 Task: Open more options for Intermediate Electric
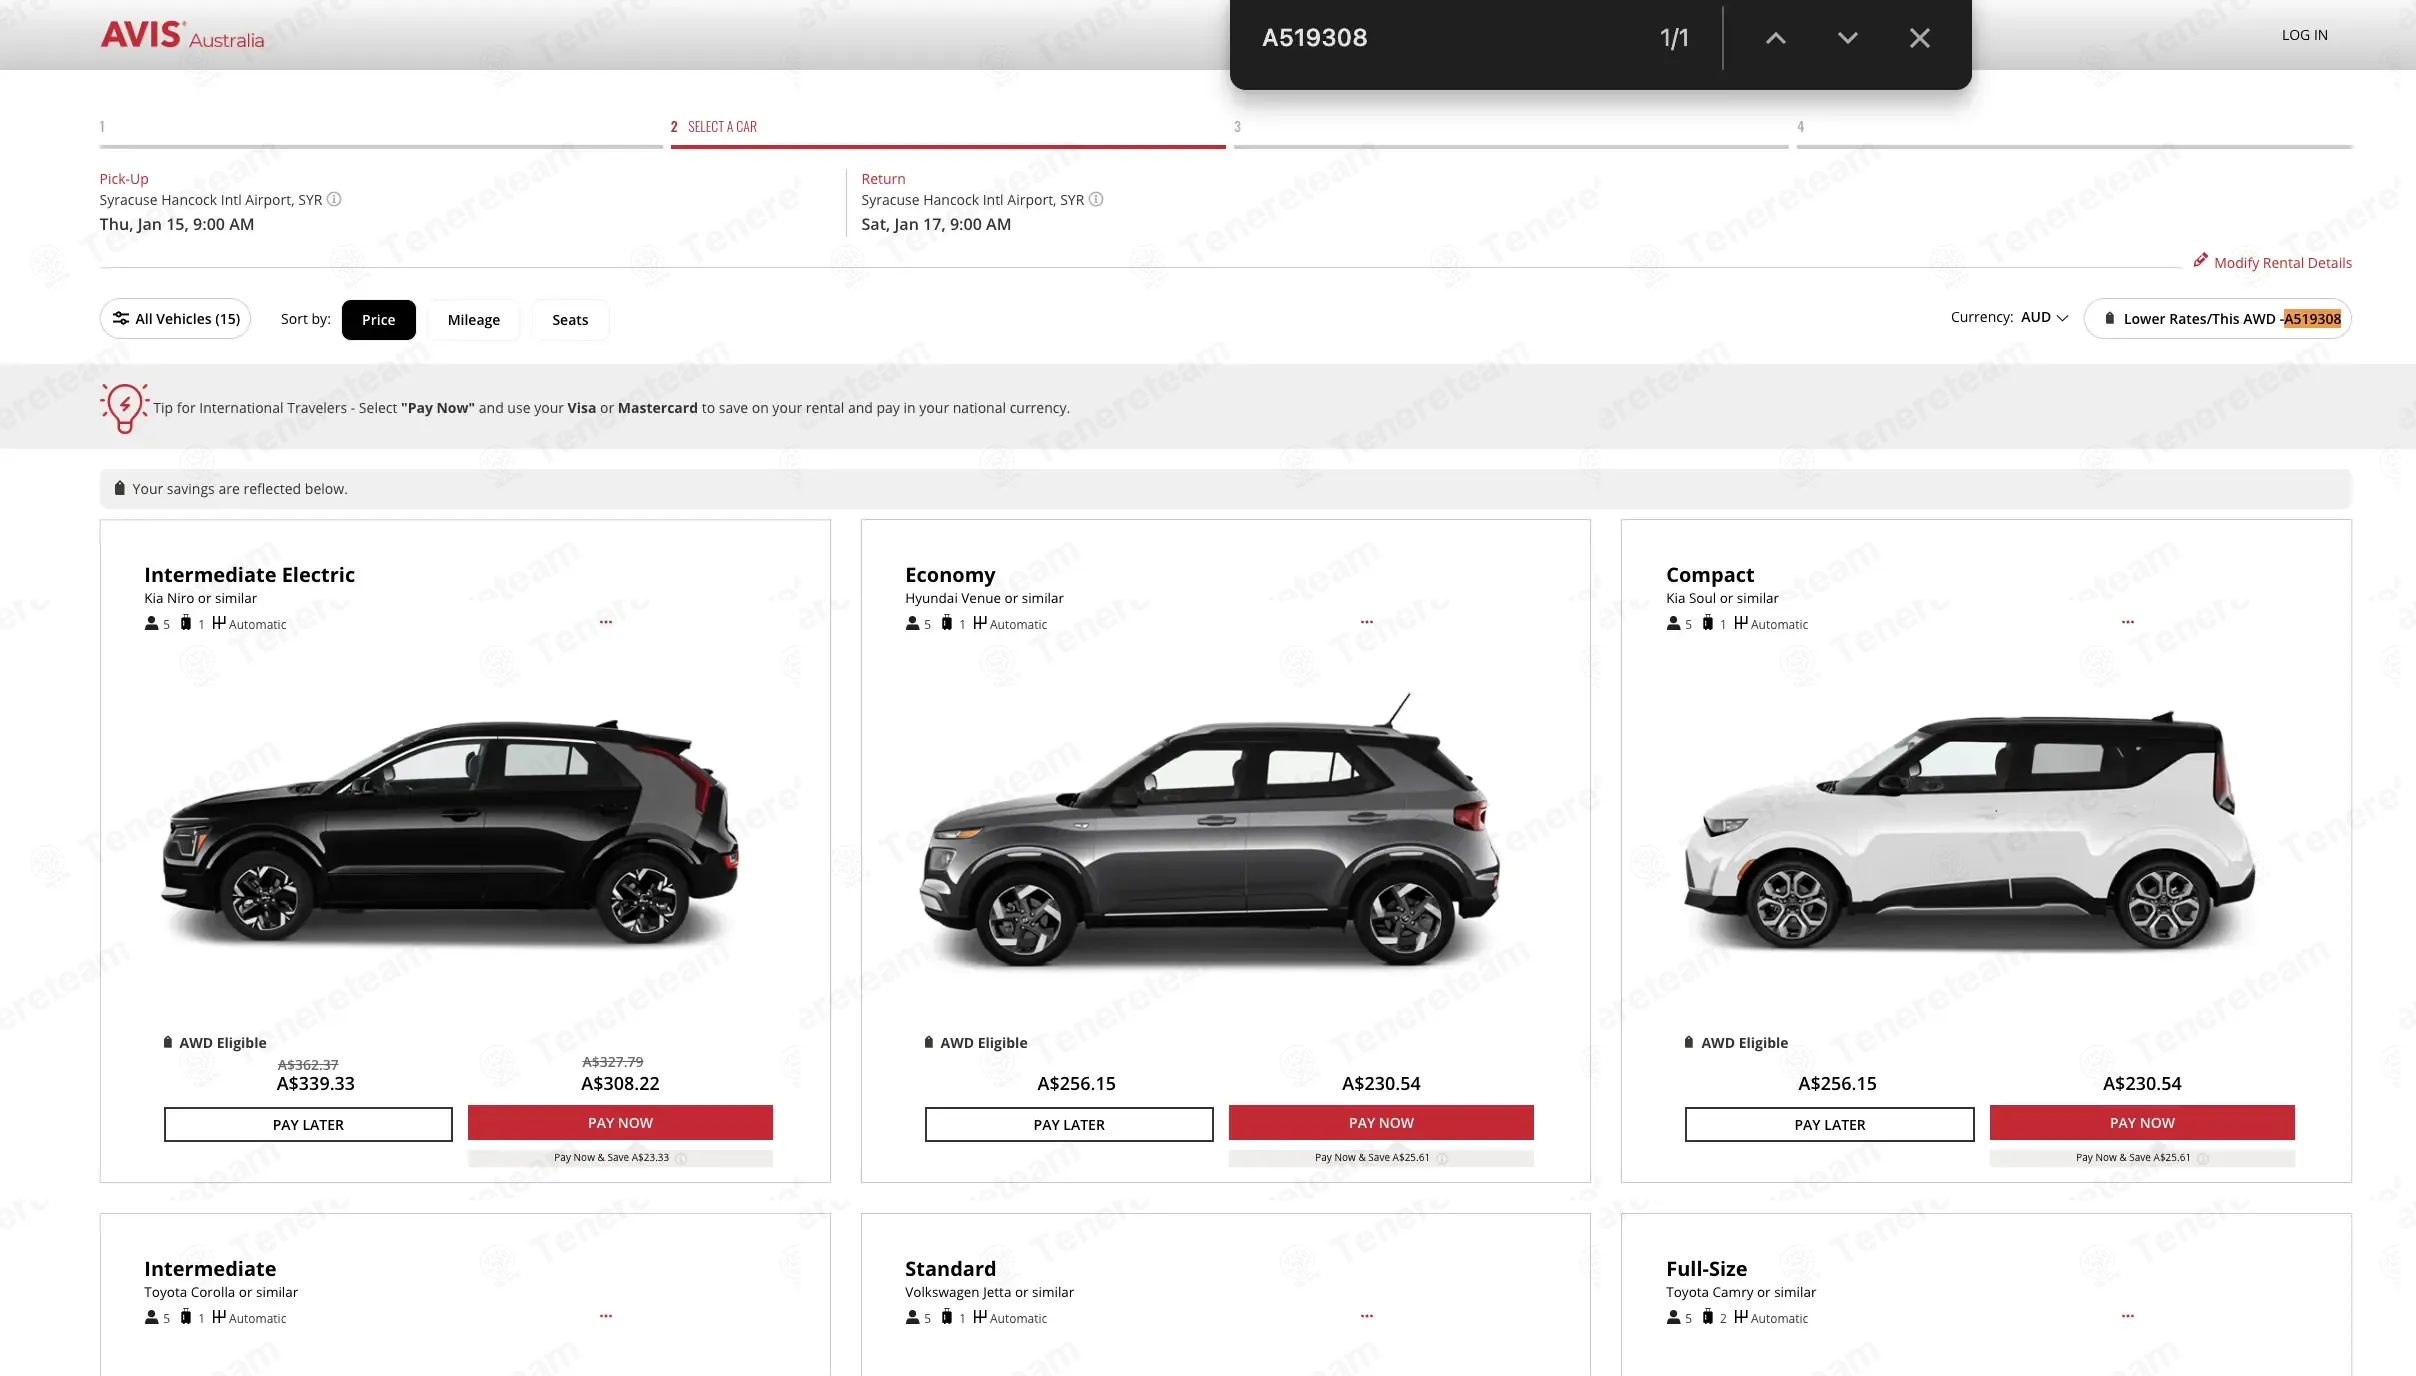coord(606,622)
